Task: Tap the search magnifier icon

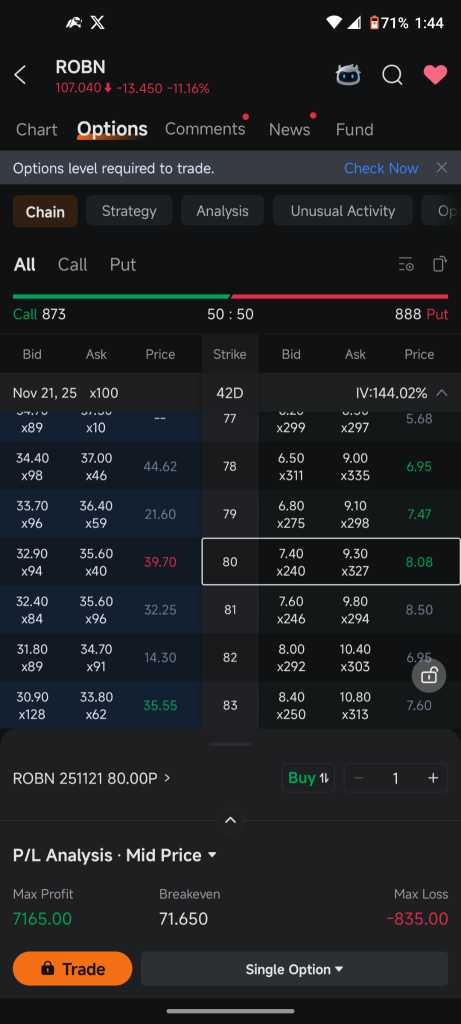Action: click(392, 75)
